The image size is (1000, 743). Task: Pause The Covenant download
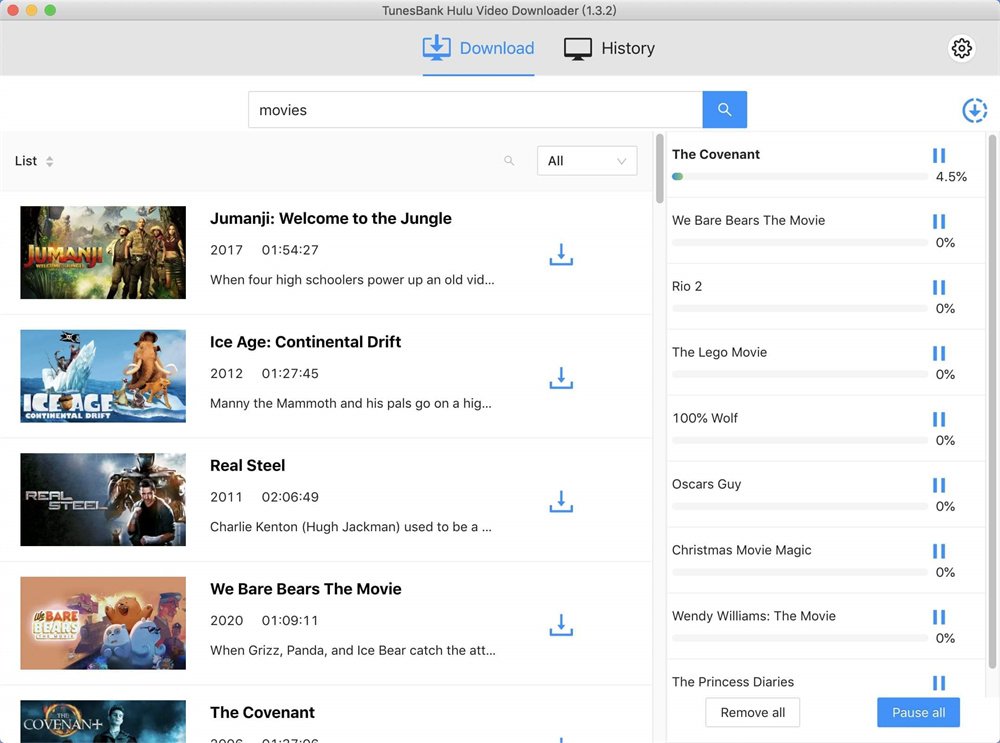(x=939, y=156)
